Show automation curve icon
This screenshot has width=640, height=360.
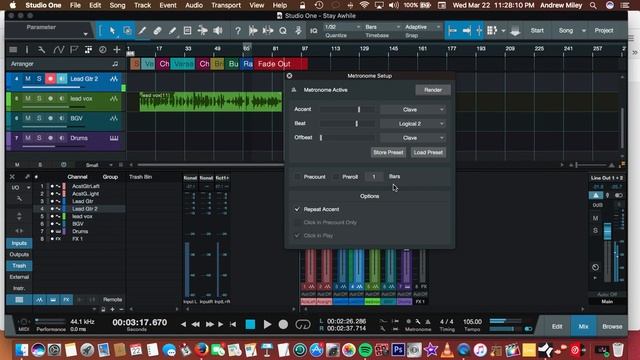pos(58,50)
